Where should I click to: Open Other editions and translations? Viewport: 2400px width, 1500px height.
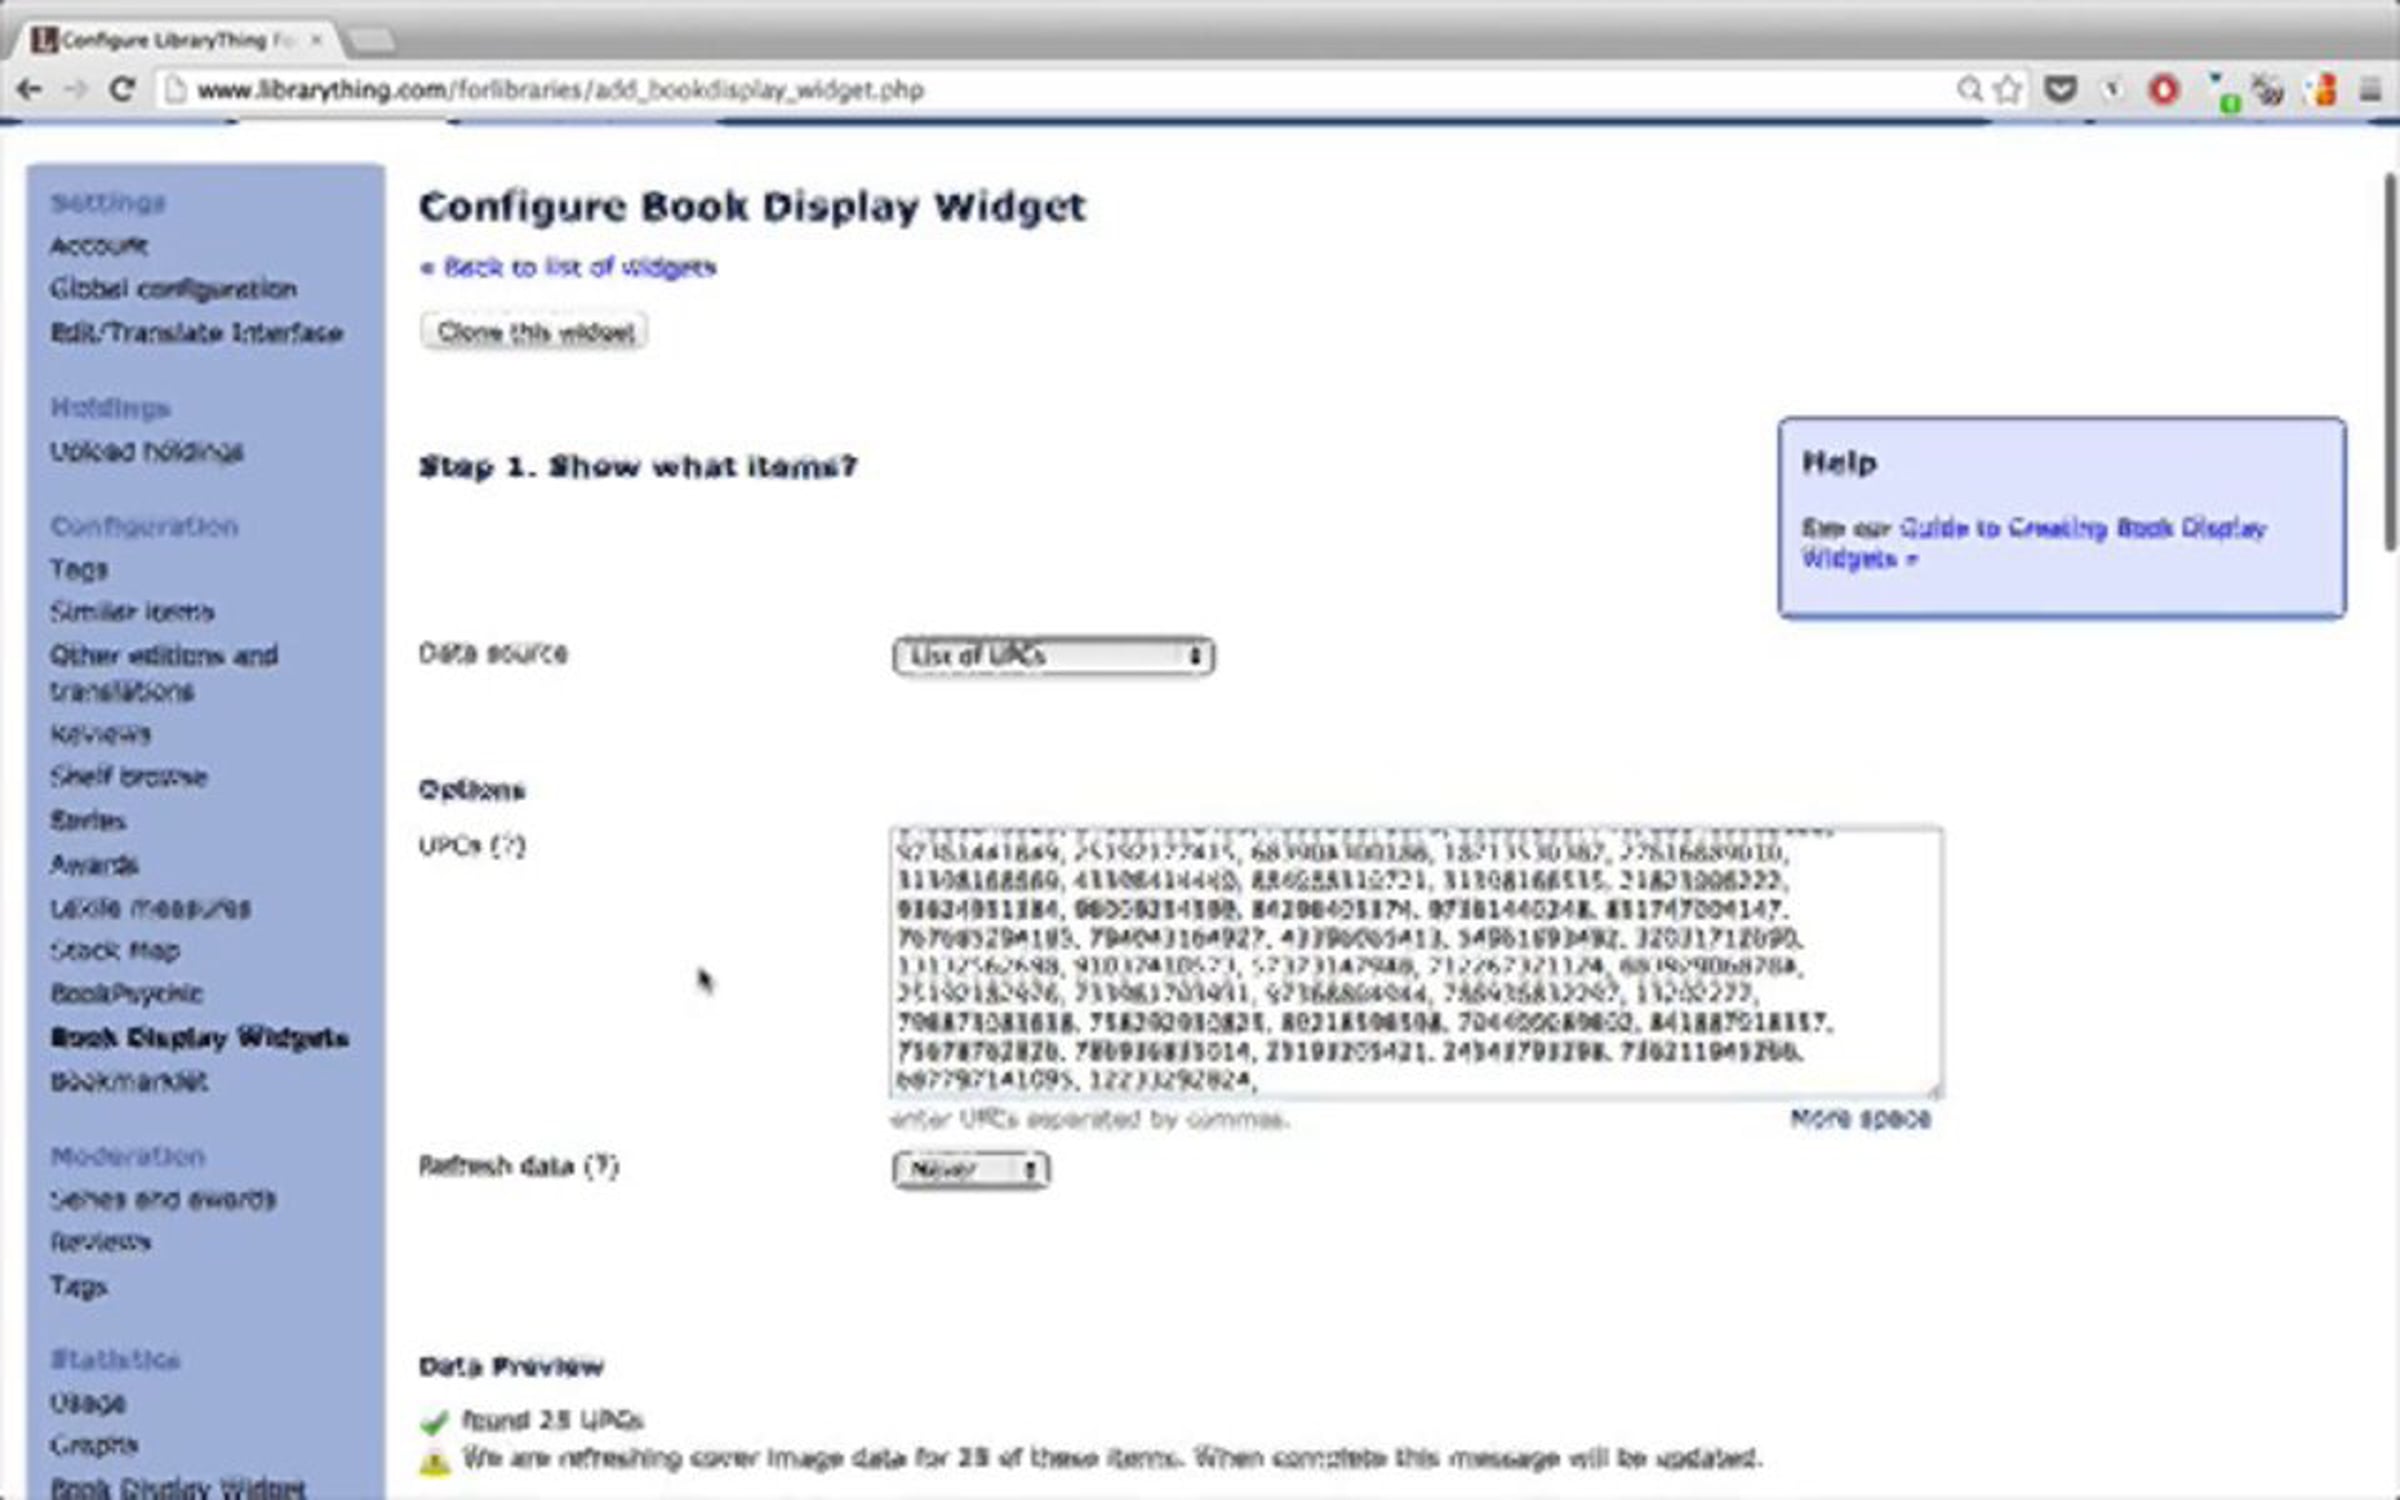click(x=164, y=673)
